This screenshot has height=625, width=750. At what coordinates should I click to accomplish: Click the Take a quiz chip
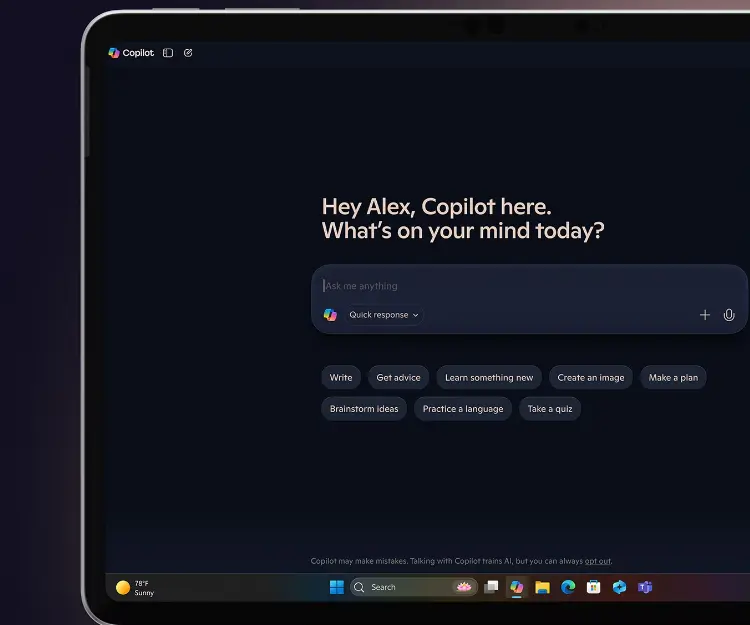550,409
